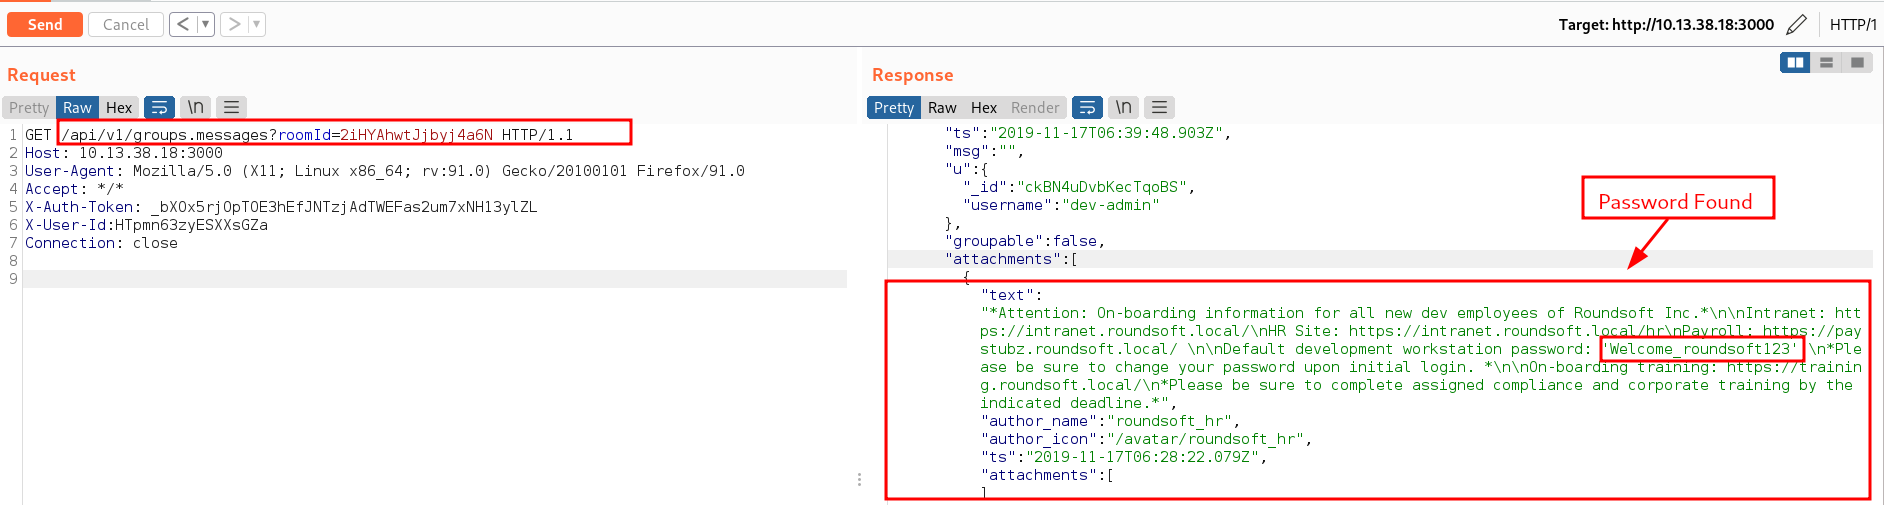Viewport: 1884px width, 505px height.
Task: Open the Render tab in Response
Action: coord(1035,107)
